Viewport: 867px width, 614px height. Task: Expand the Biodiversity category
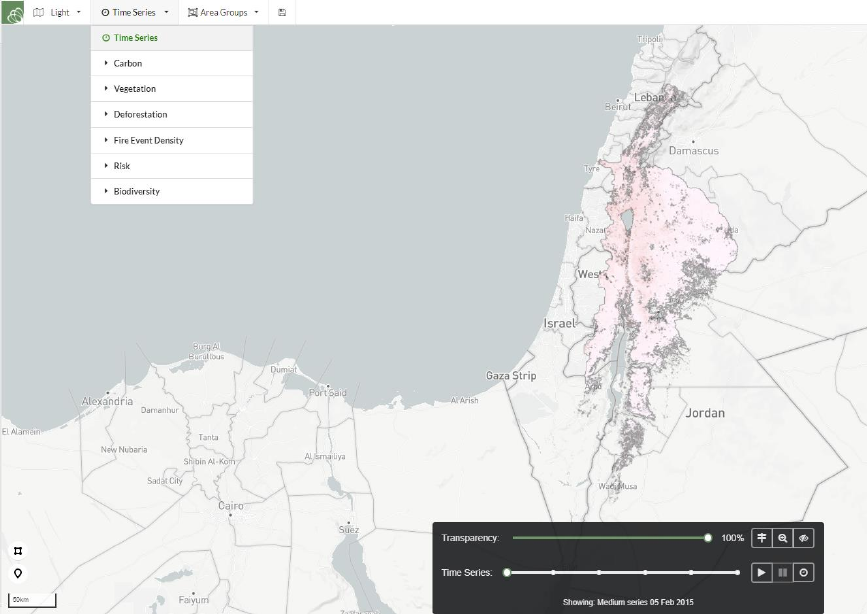pos(171,191)
